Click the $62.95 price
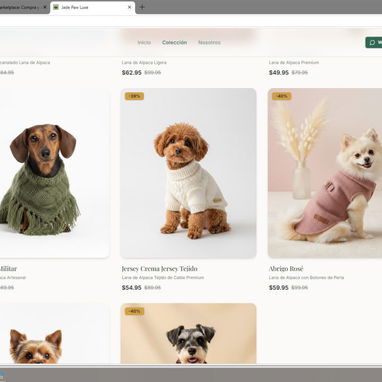Screen dimensions: 382x382 (132, 72)
